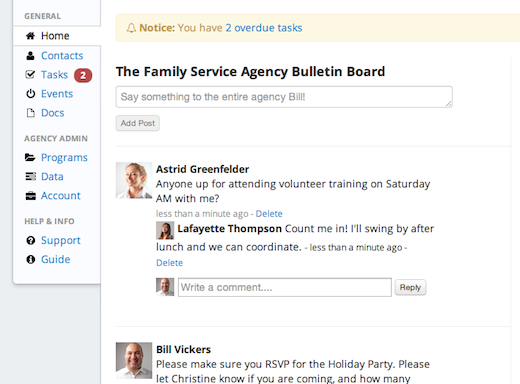Viewport: 520px width, 384px height.
Task: Click the Docs file icon
Action: coord(30,113)
